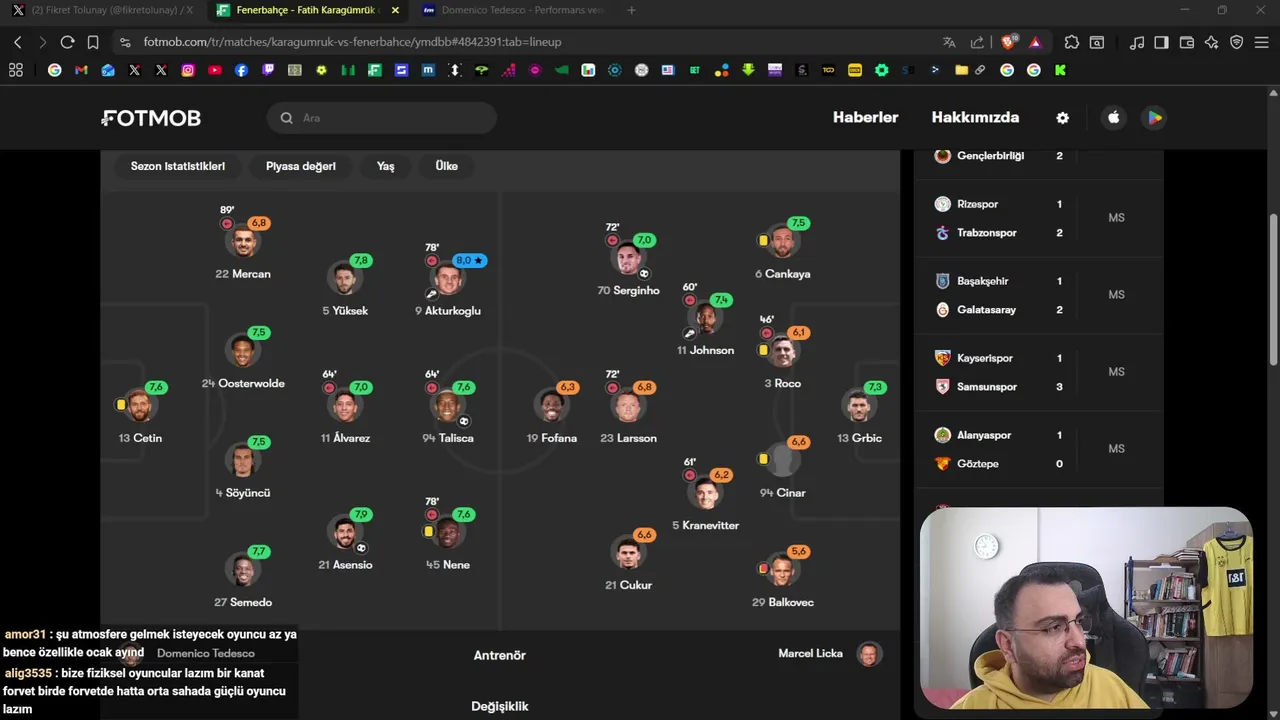Open the apps grid bookmark icon
The image size is (1280, 720).
pyautogui.click(x=15, y=70)
